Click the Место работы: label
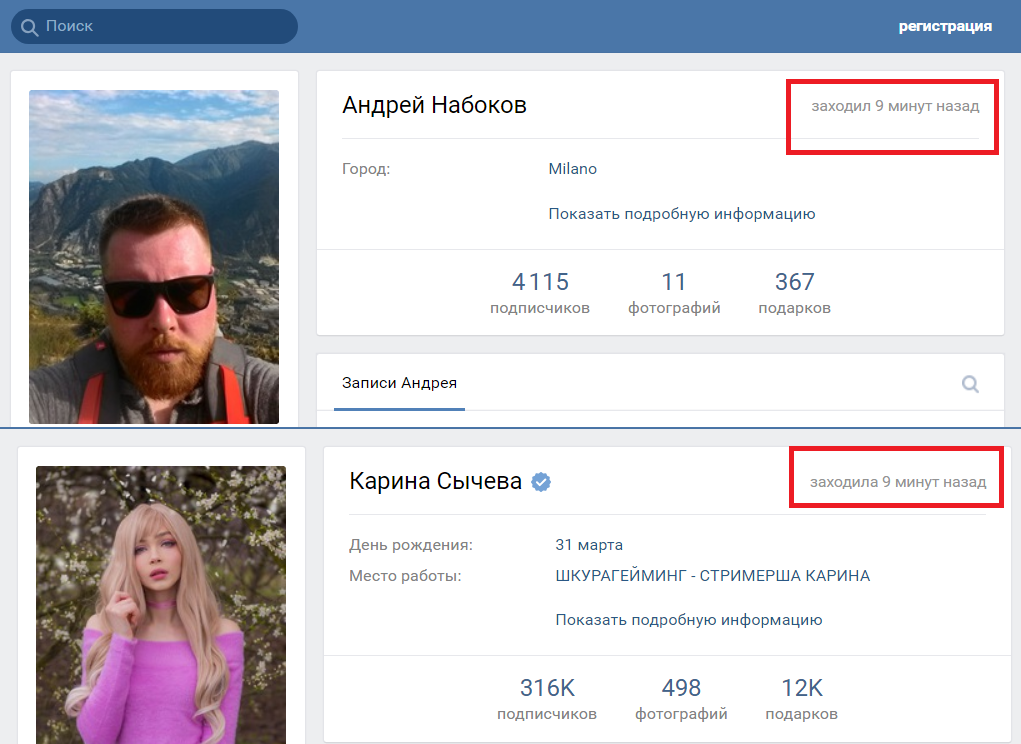The height and width of the screenshot is (744, 1021). click(405, 576)
